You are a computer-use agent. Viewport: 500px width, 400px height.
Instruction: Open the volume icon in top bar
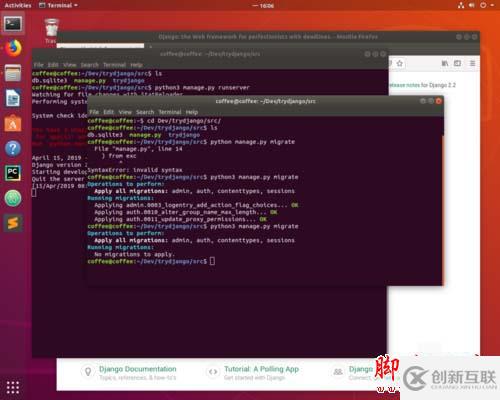[471, 5]
